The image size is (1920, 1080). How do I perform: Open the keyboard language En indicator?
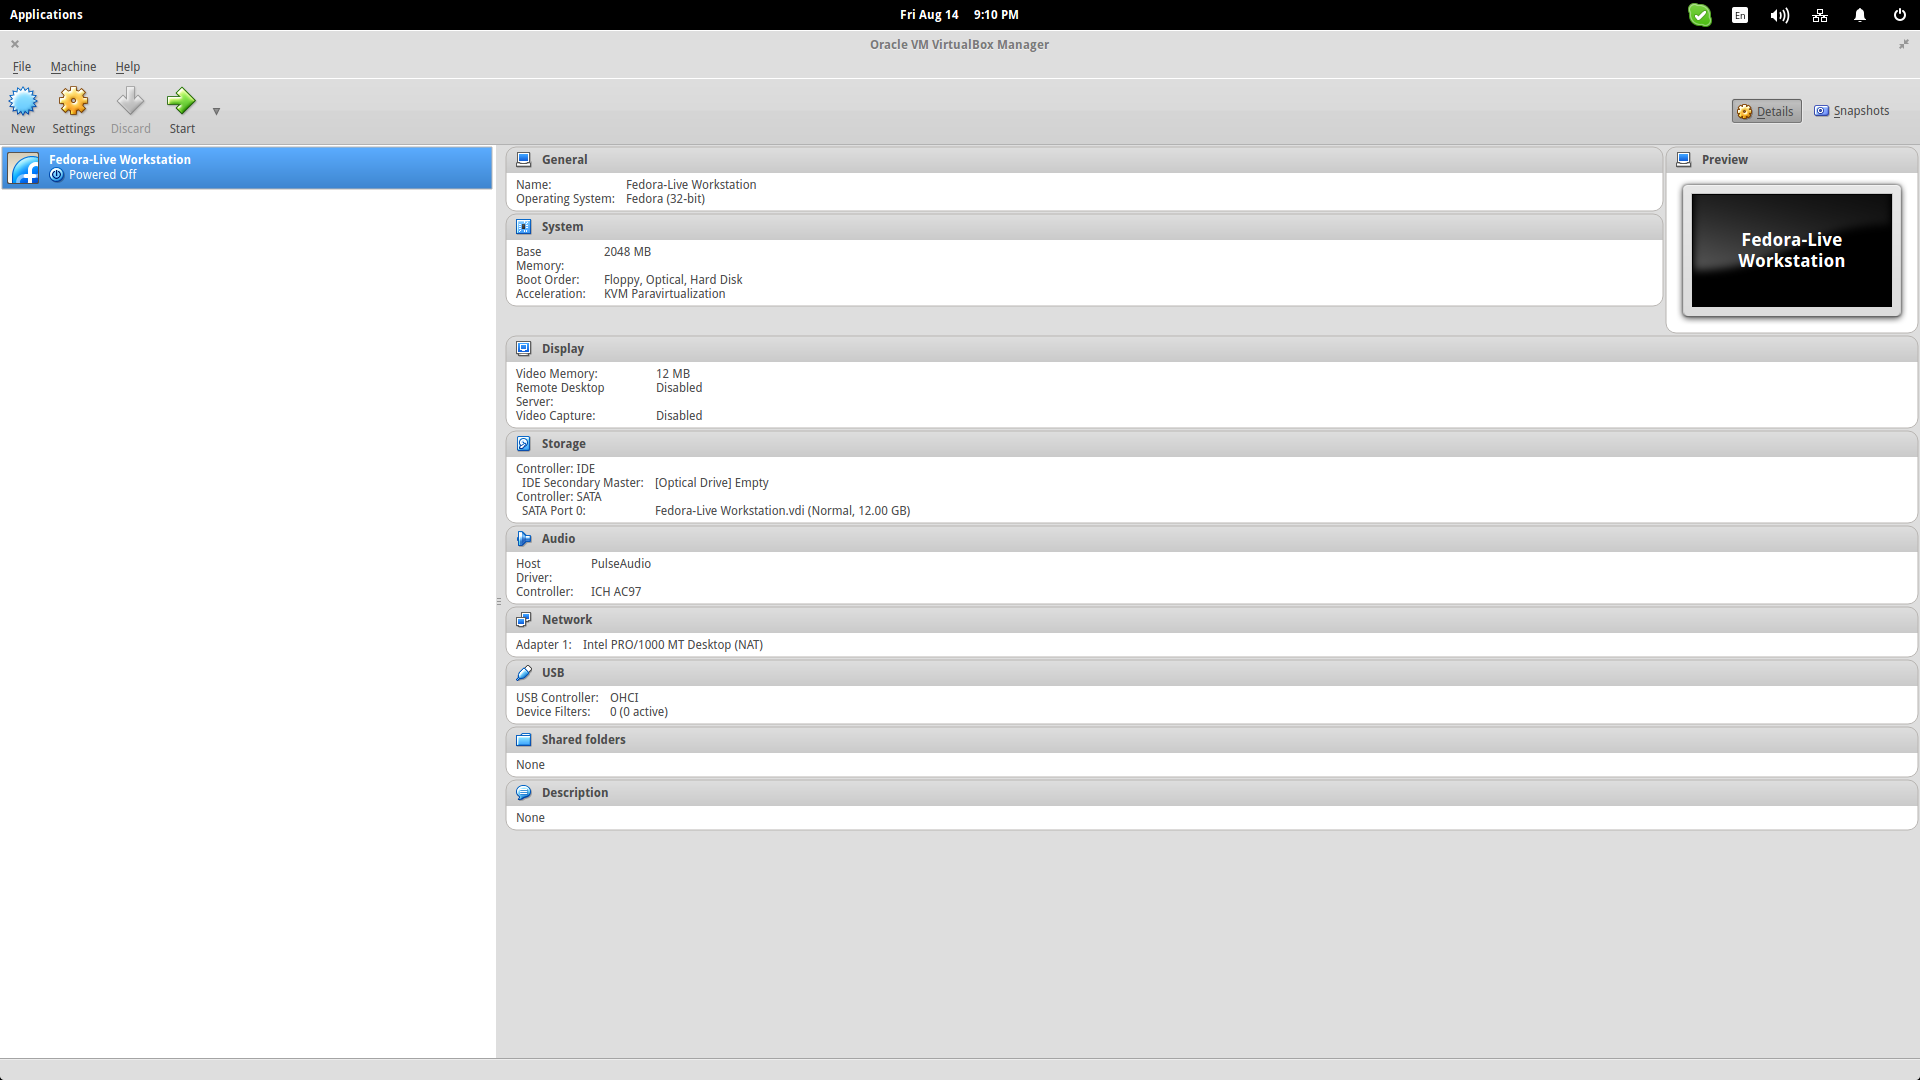[1740, 15]
